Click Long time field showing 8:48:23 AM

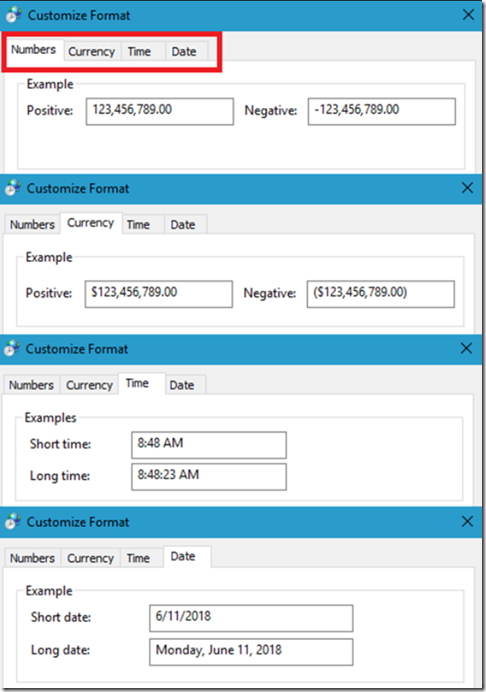tap(209, 477)
